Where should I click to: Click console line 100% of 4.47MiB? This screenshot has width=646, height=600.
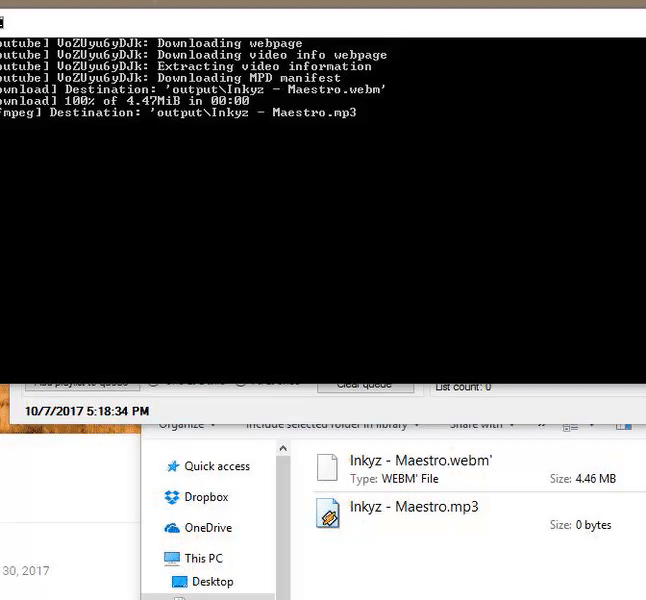coord(124,101)
